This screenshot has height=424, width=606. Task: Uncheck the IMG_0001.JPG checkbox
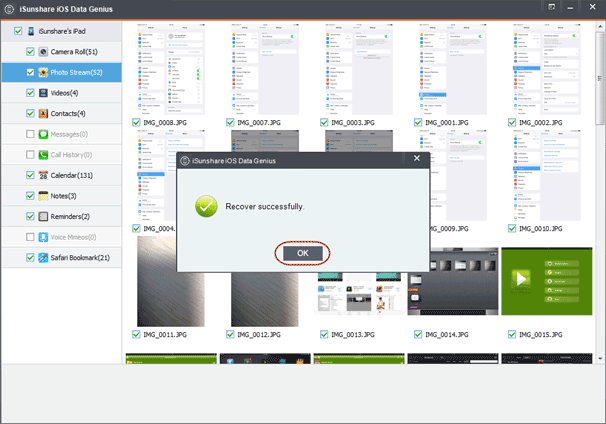click(418, 123)
